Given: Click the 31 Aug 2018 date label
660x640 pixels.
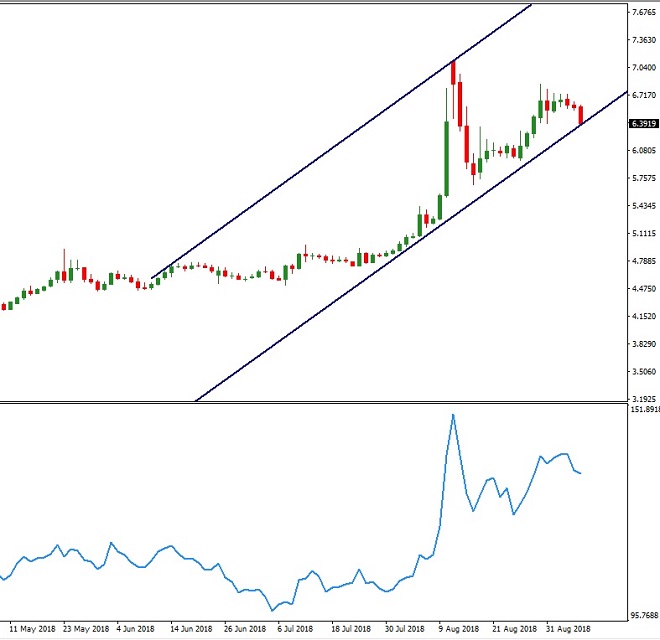Looking at the screenshot, I should pos(568,629).
